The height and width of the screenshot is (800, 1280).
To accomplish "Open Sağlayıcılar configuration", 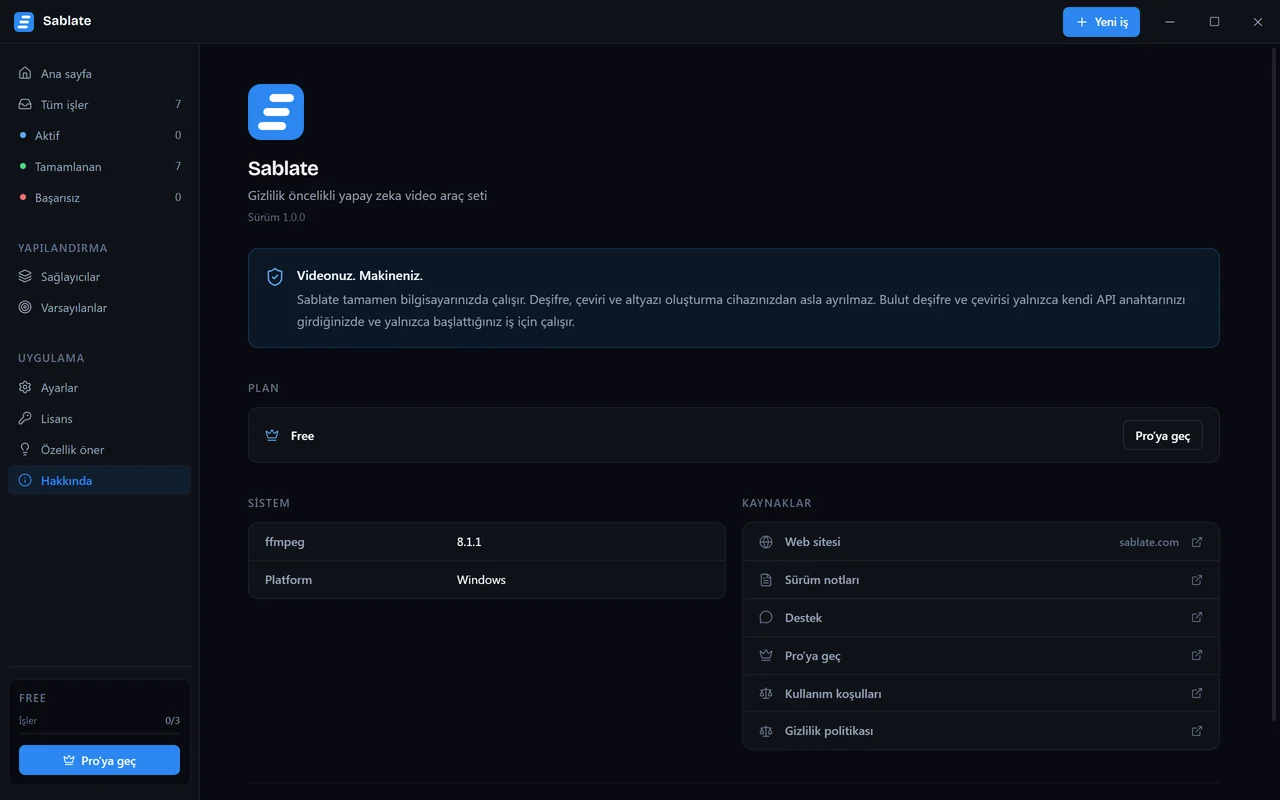I will [99, 277].
